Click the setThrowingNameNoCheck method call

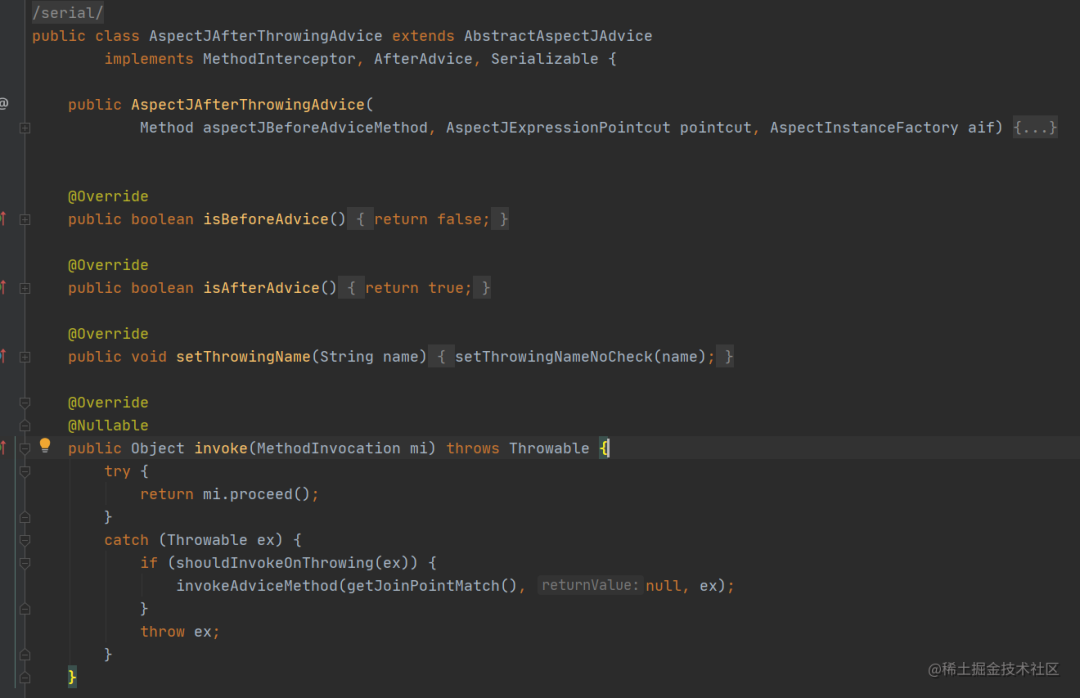[554, 357]
